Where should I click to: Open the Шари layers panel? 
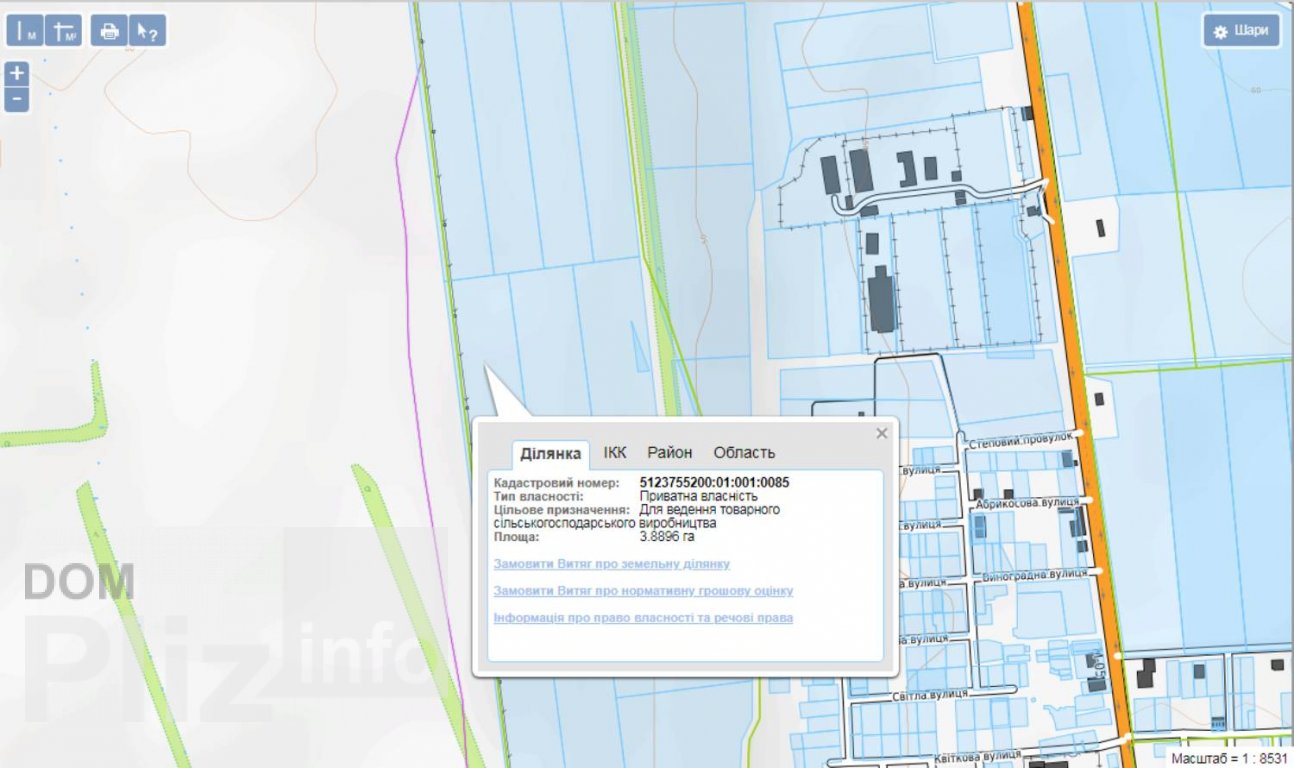[x=1241, y=31]
